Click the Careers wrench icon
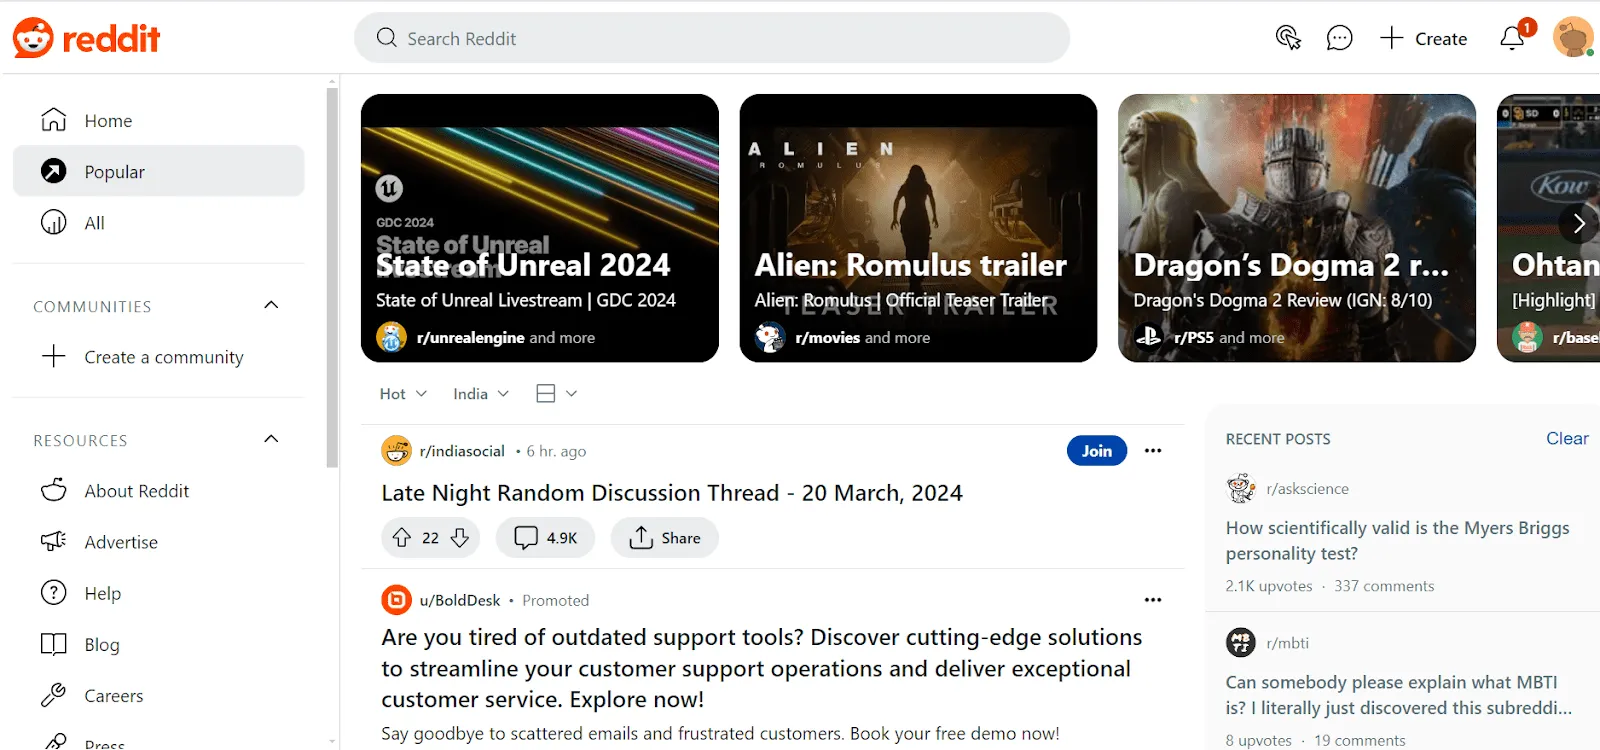The image size is (1600, 750). tap(54, 695)
